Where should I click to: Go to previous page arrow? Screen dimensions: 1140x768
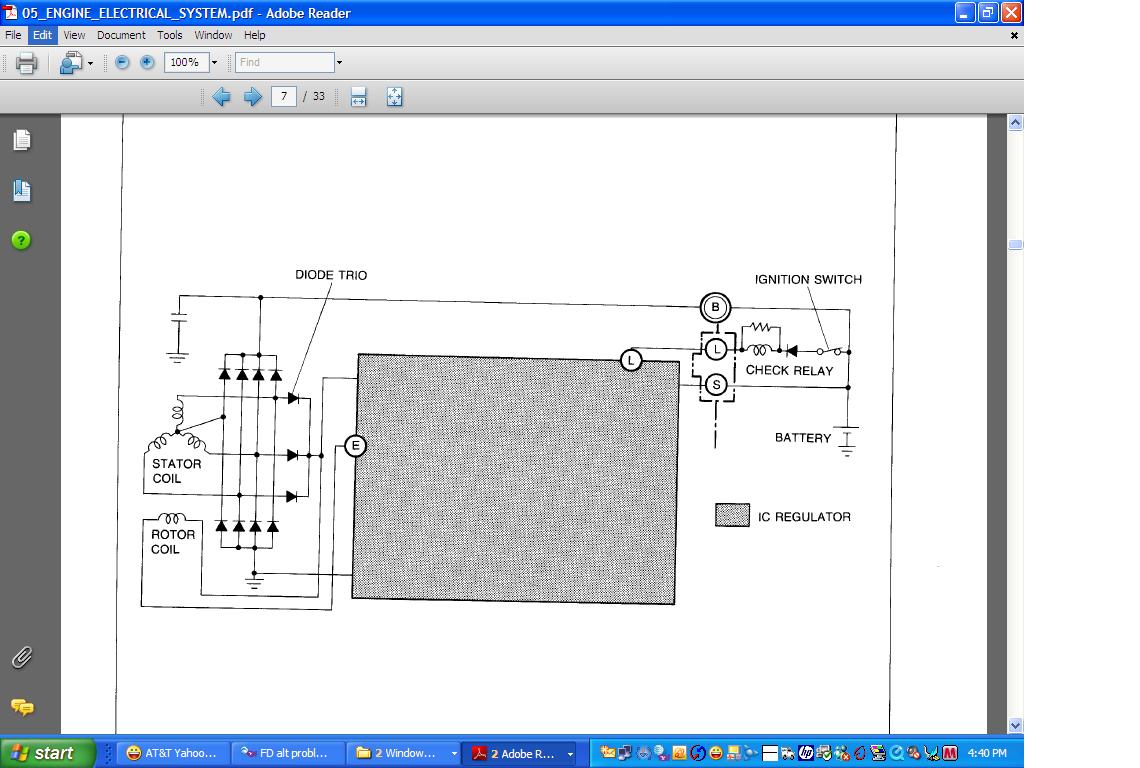click(222, 97)
